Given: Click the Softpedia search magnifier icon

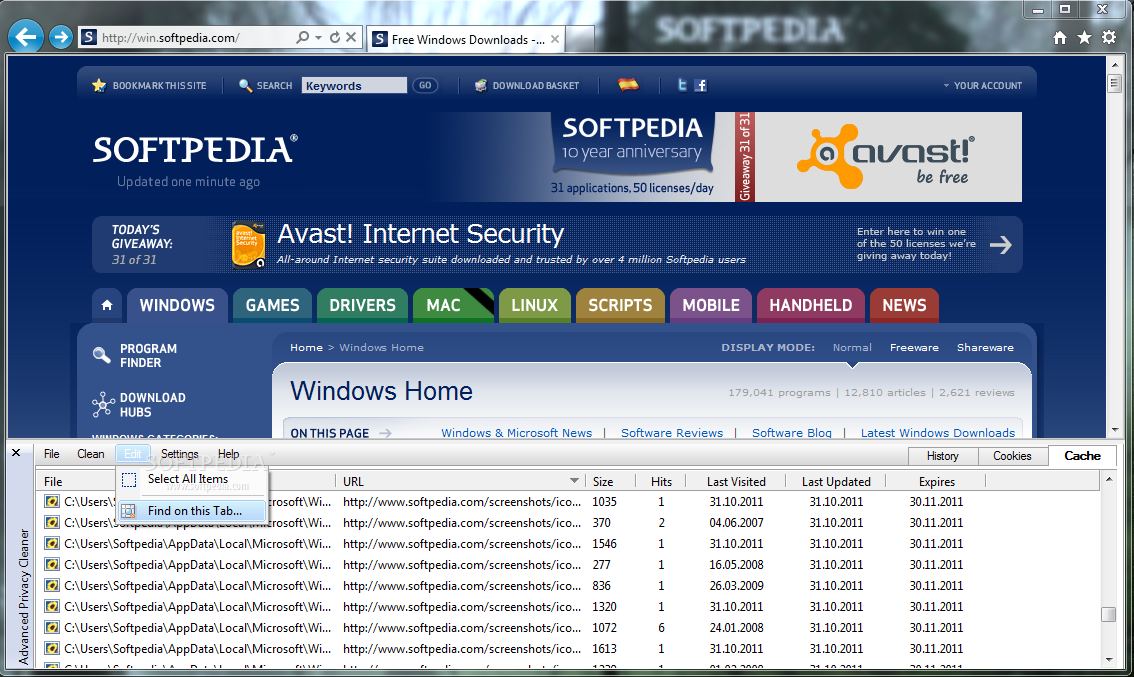Looking at the screenshot, I should tap(245, 85).
